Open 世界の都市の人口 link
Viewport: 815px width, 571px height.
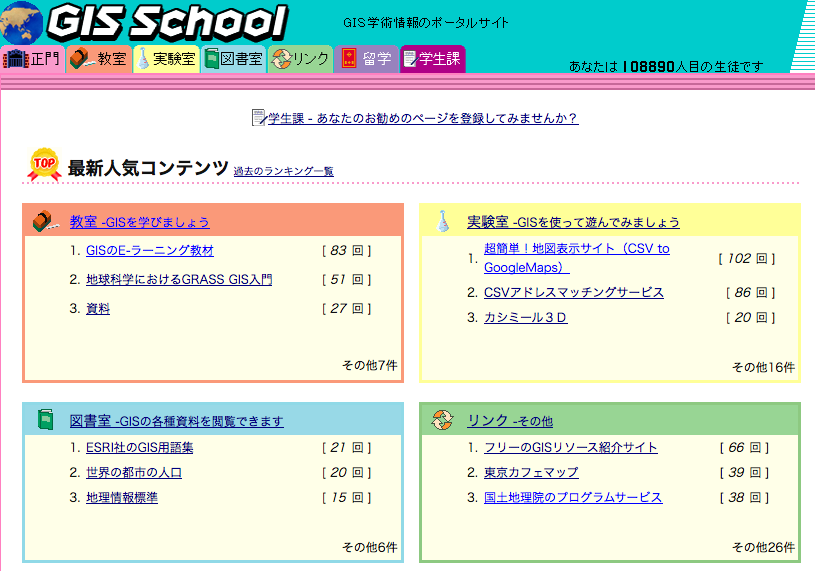point(134,472)
